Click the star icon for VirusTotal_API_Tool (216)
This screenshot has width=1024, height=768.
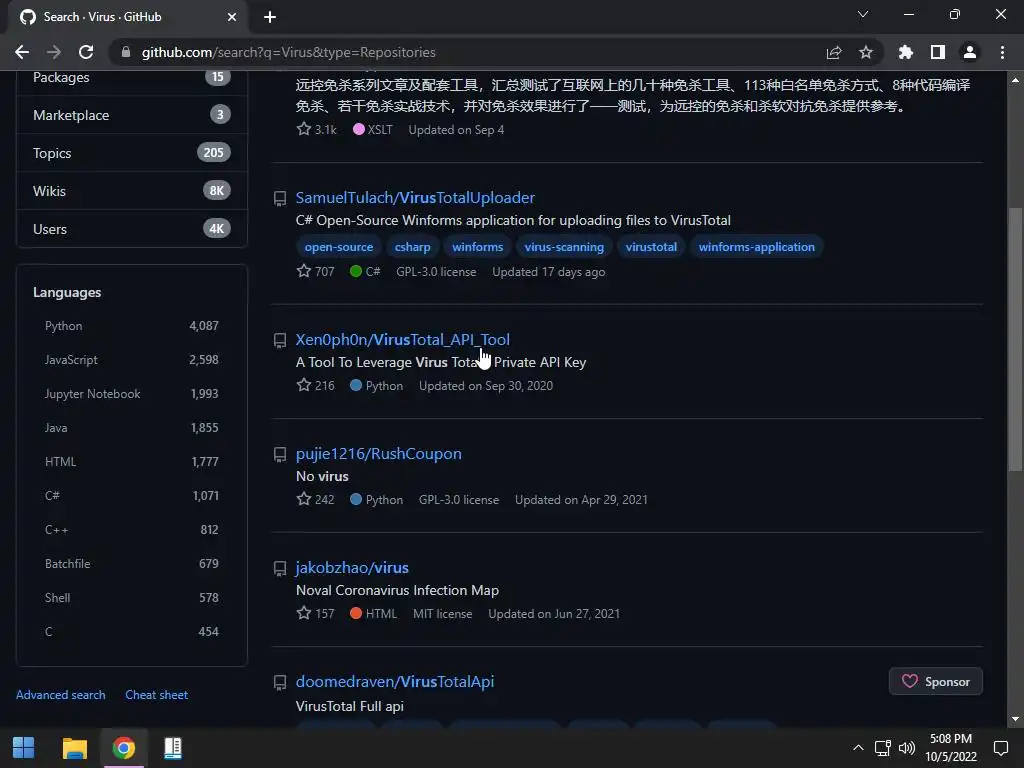tap(304, 385)
